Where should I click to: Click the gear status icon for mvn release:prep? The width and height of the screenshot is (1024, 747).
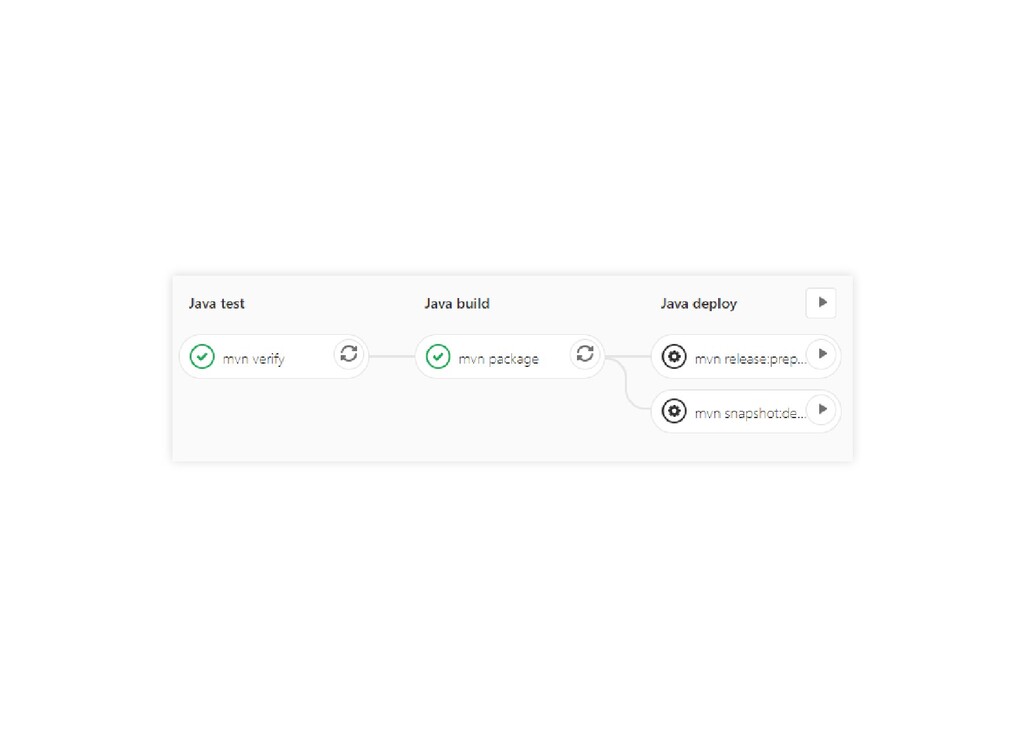[x=674, y=356]
